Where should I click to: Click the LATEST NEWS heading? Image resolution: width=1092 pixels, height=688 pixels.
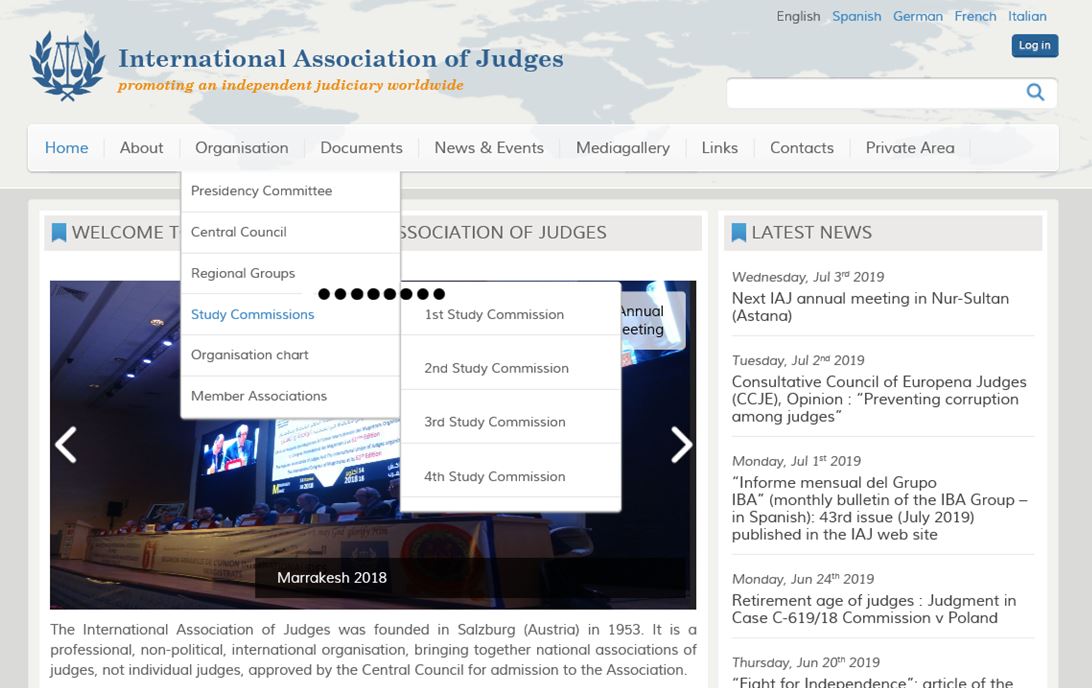(x=811, y=233)
